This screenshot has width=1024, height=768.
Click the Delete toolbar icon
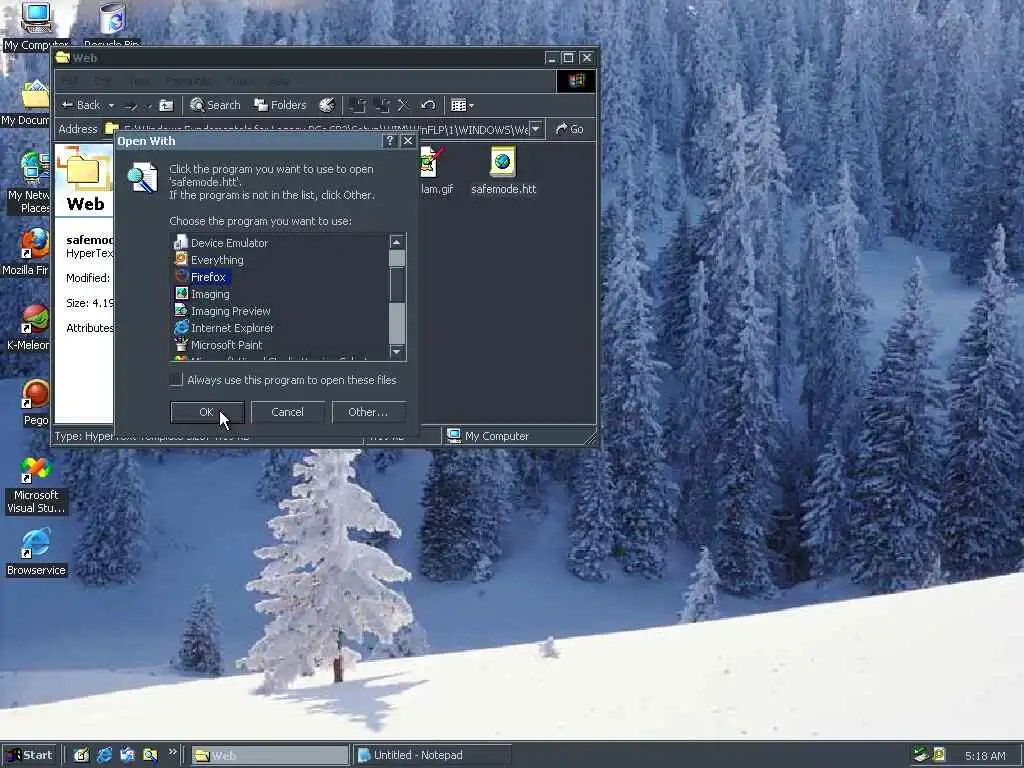(404, 105)
